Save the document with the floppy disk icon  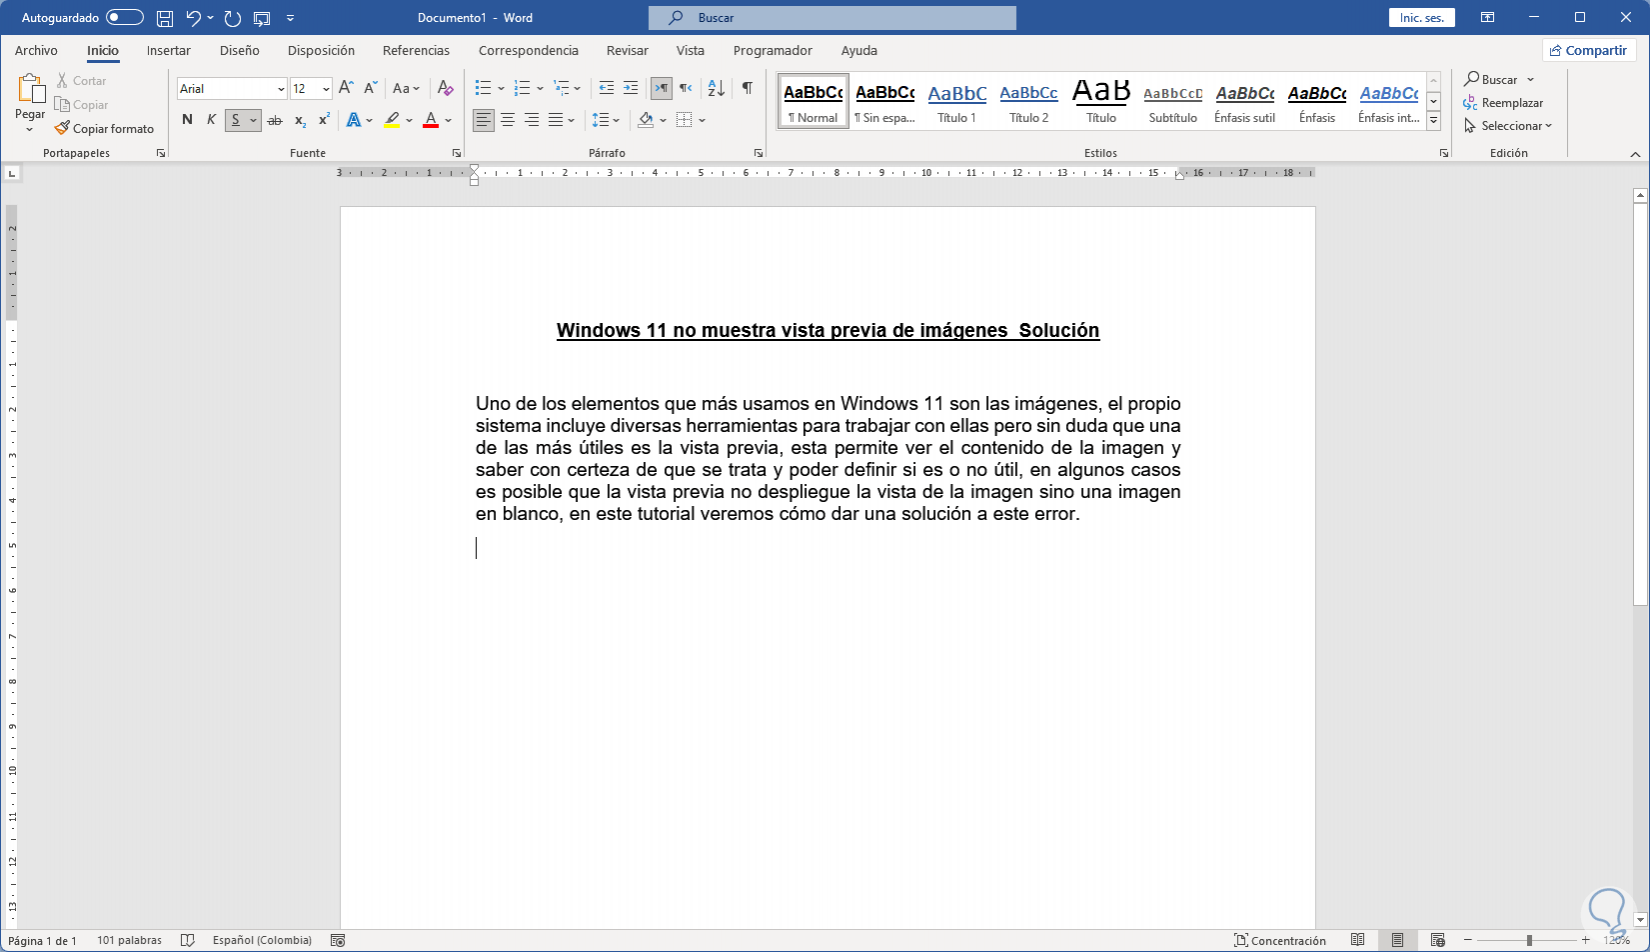[x=165, y=18]
